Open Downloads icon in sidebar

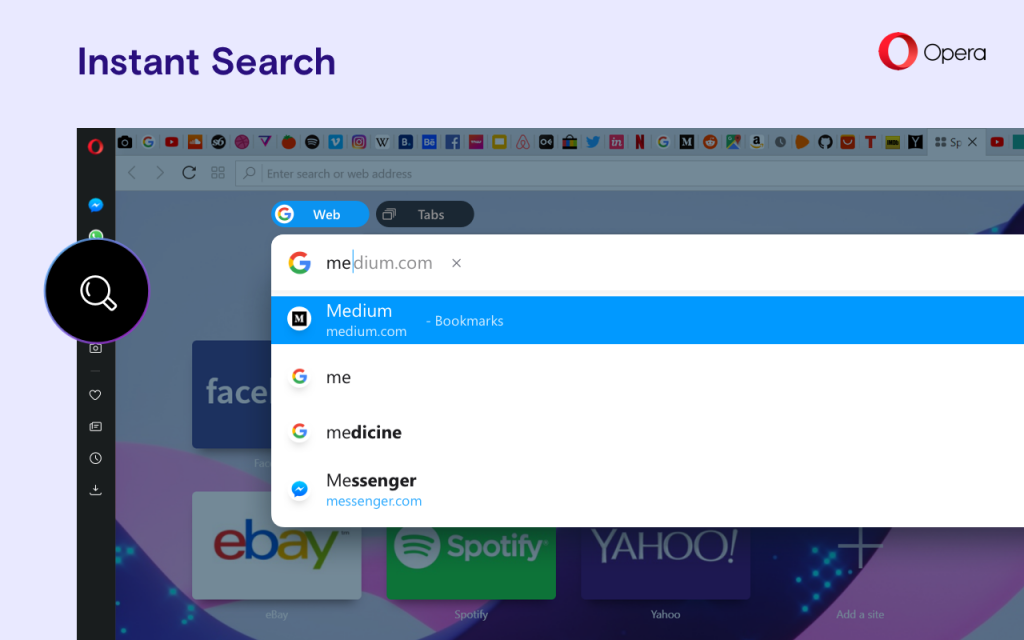[95, 490]
